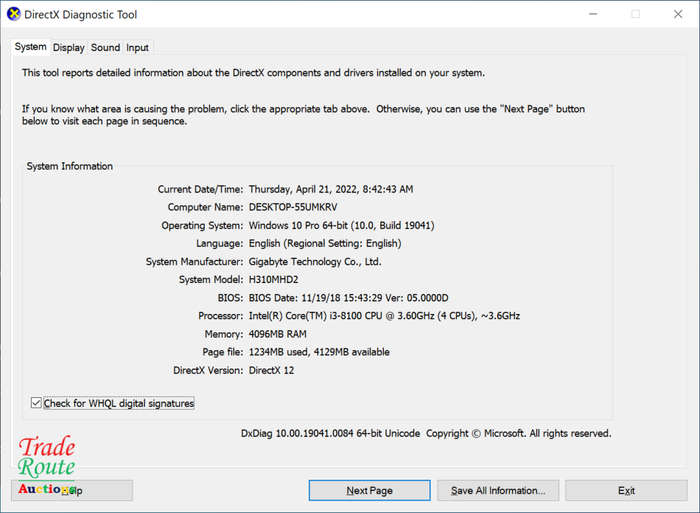Viewport: 700px width, 513px height.
Task: Click the Current Date/Time value
Action: (x=331, y=189)
